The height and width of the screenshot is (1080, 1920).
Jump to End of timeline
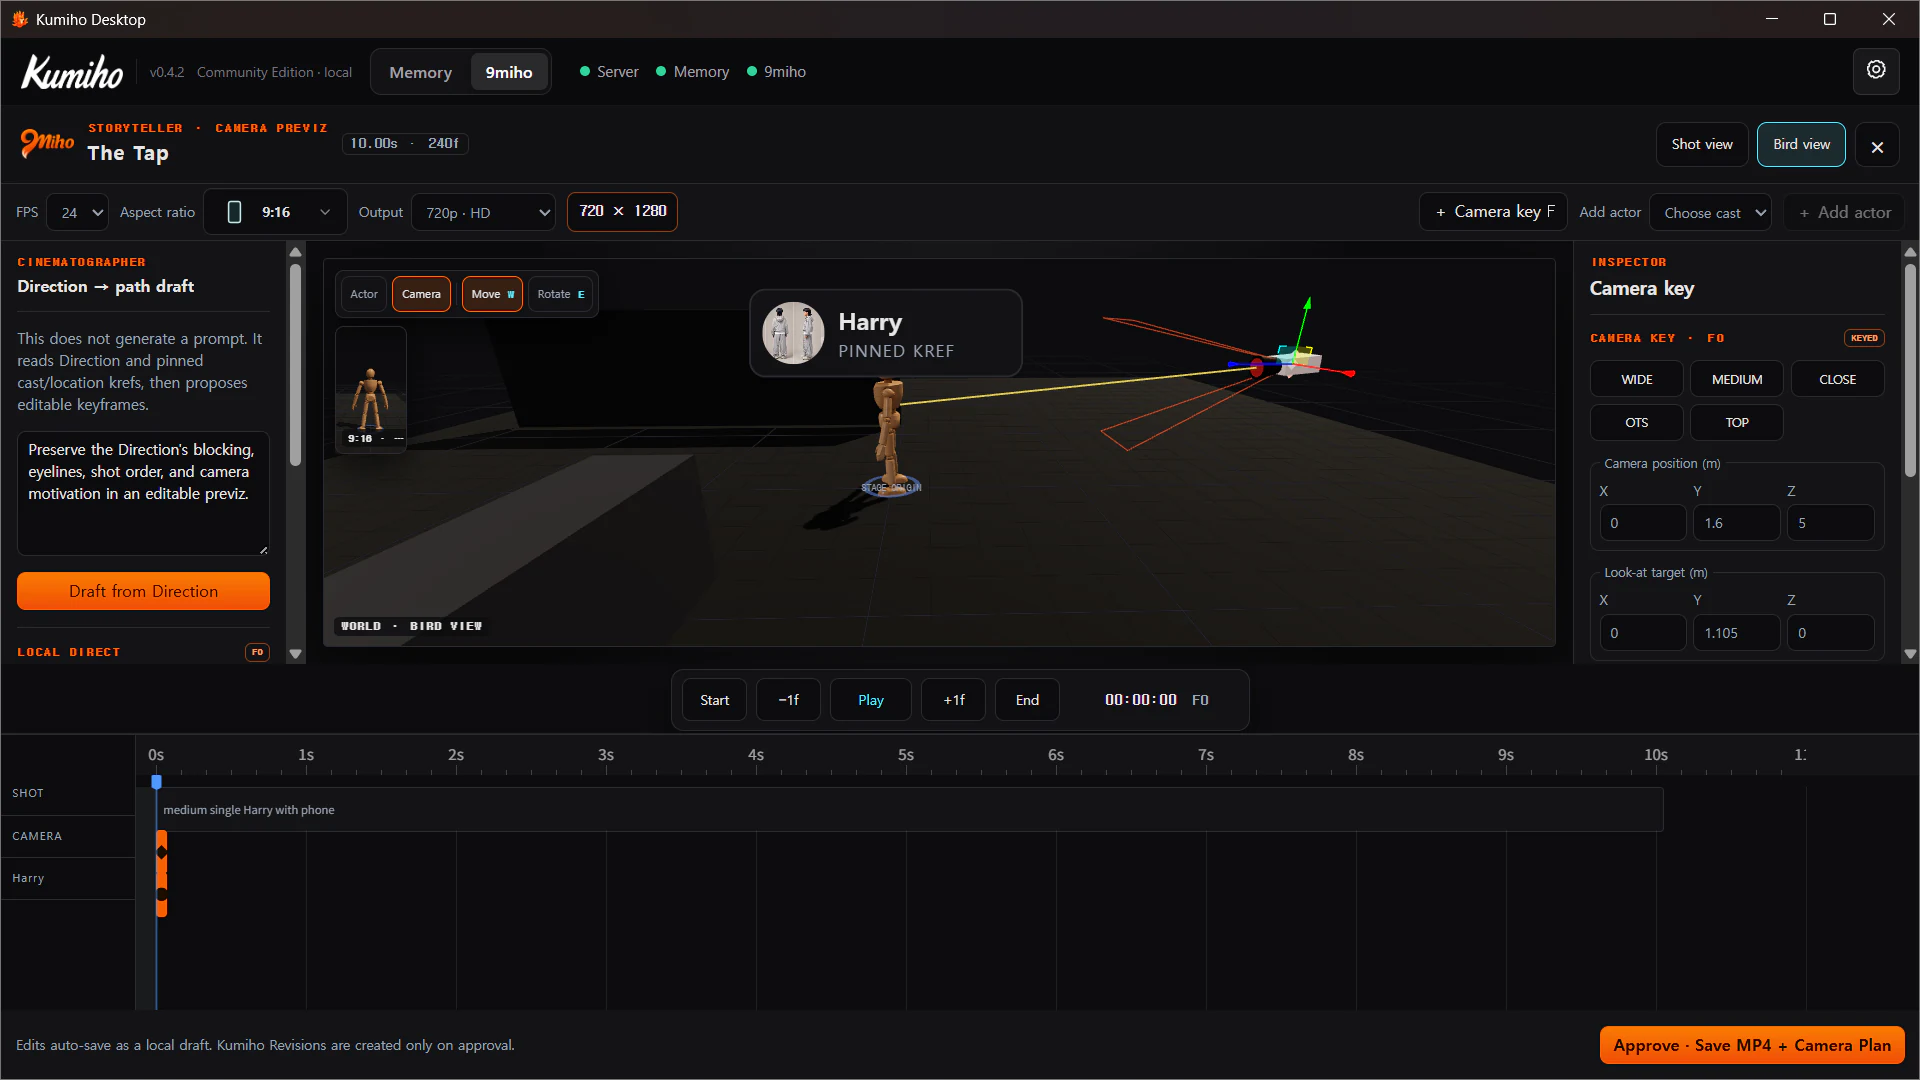tap(1027, 700)
